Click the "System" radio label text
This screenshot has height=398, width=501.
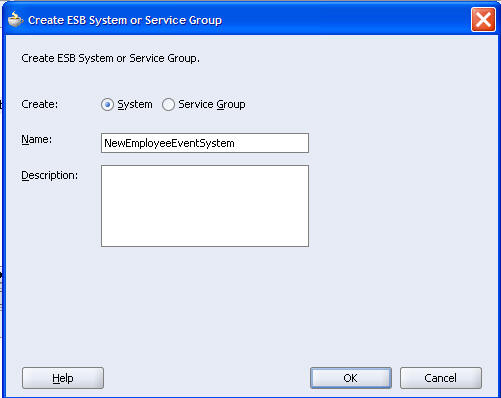(135, 105)
